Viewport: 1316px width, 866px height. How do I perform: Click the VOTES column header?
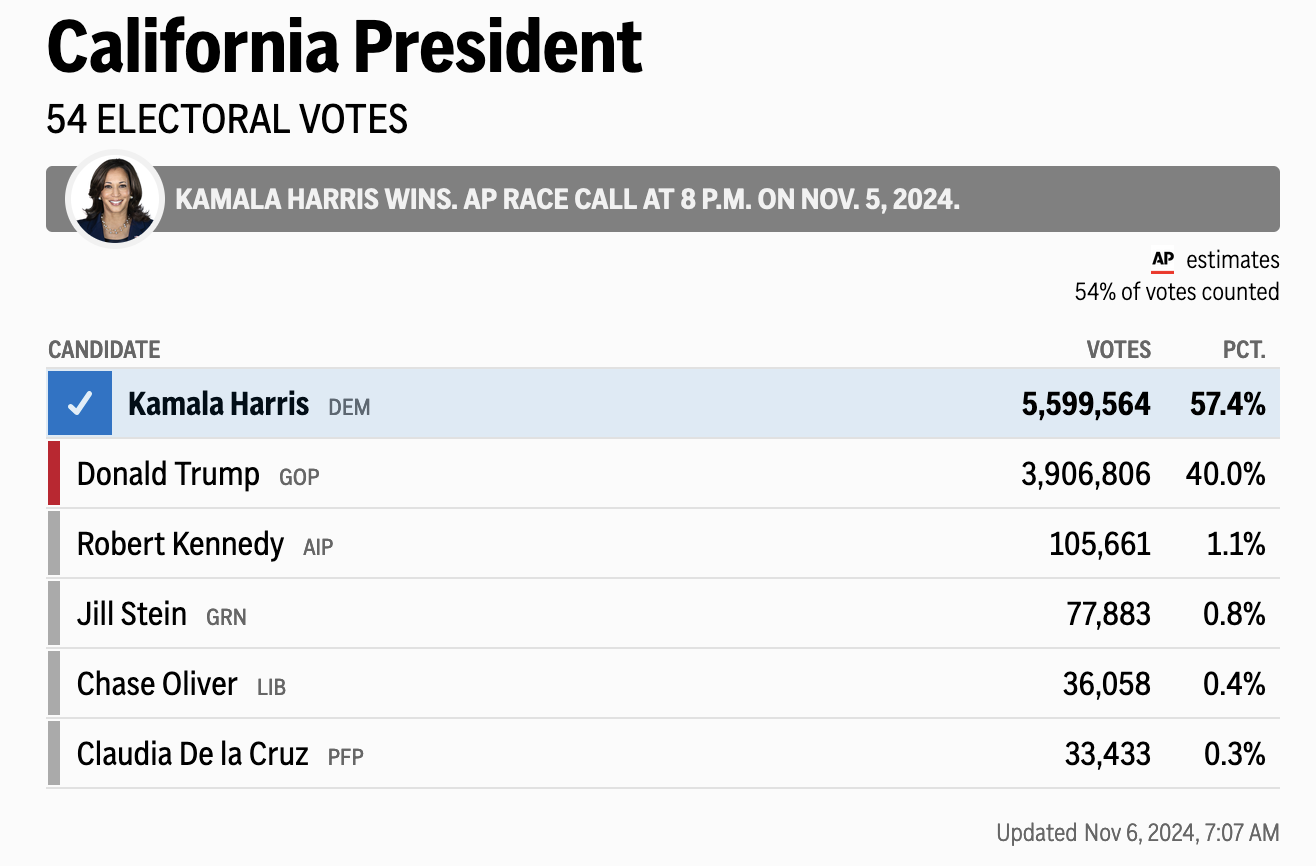tap(1118, 350)
